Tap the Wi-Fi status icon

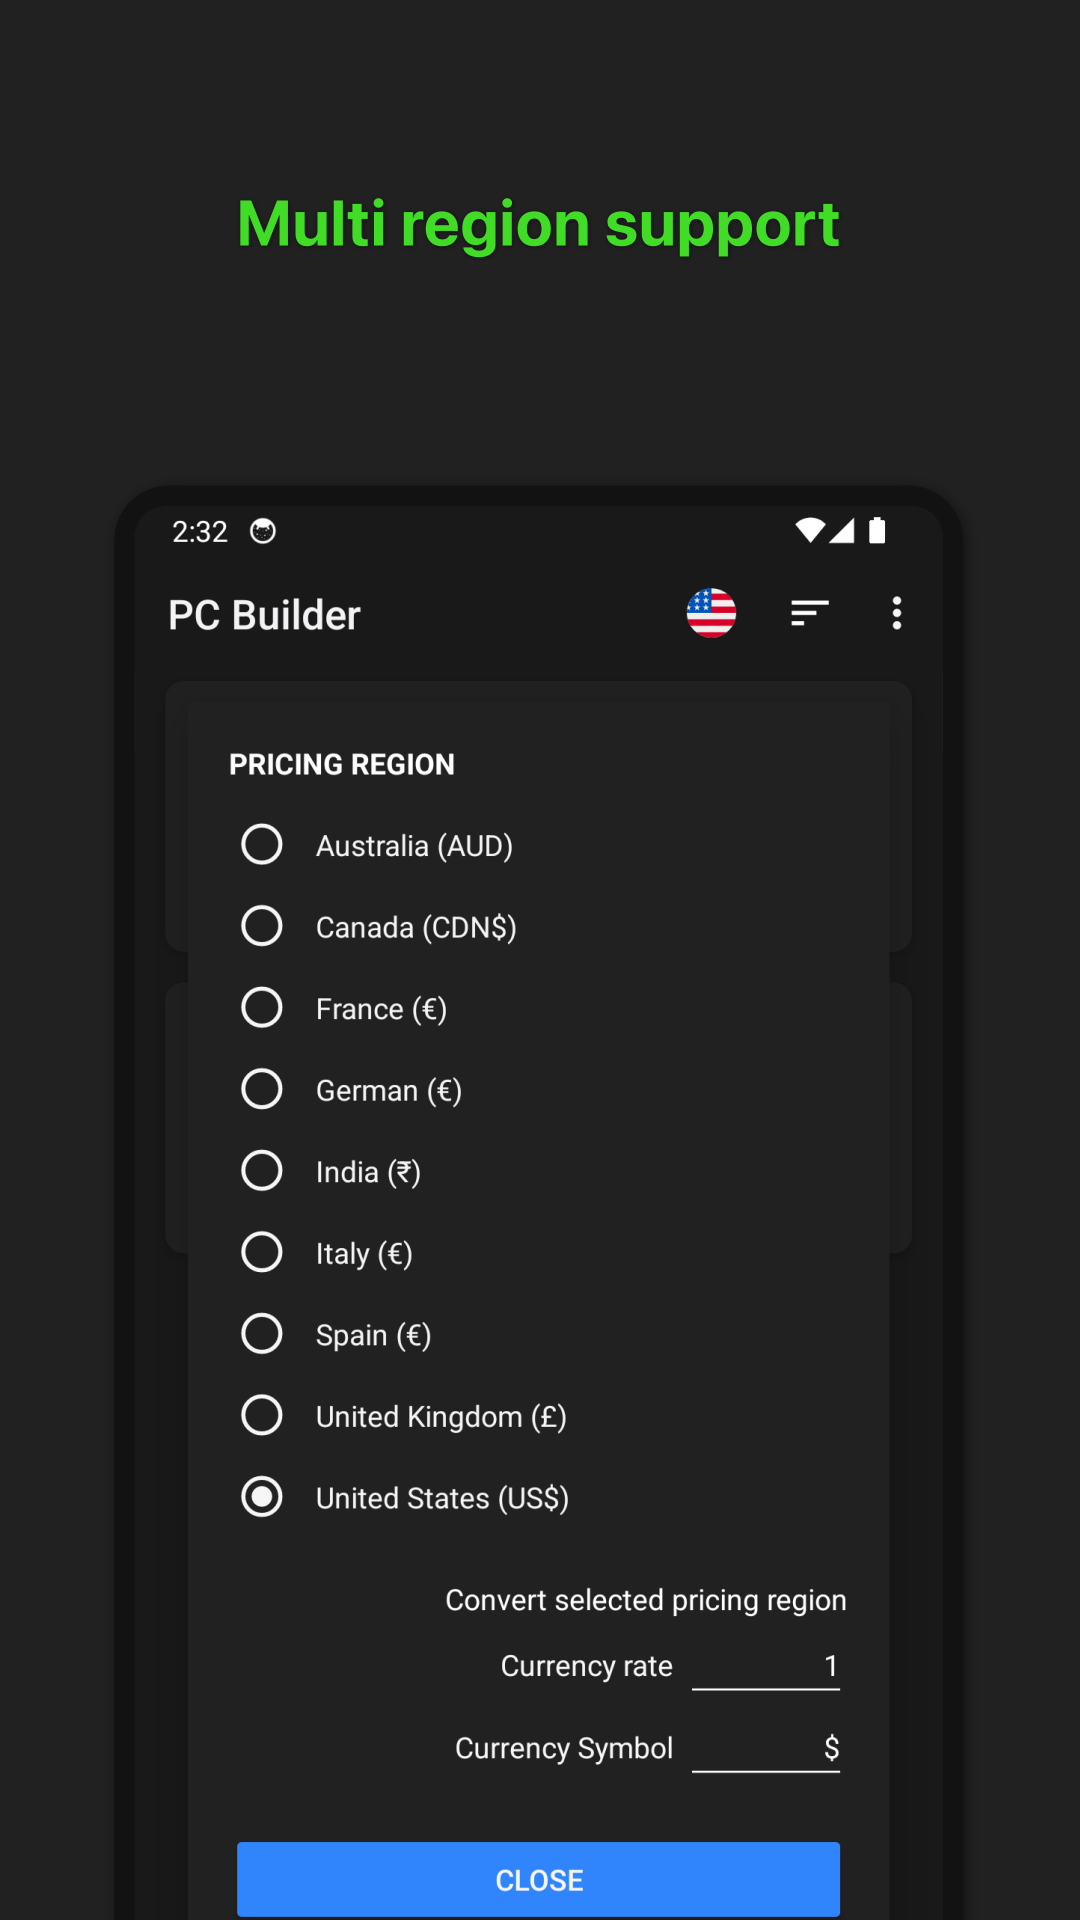[809, 531]
